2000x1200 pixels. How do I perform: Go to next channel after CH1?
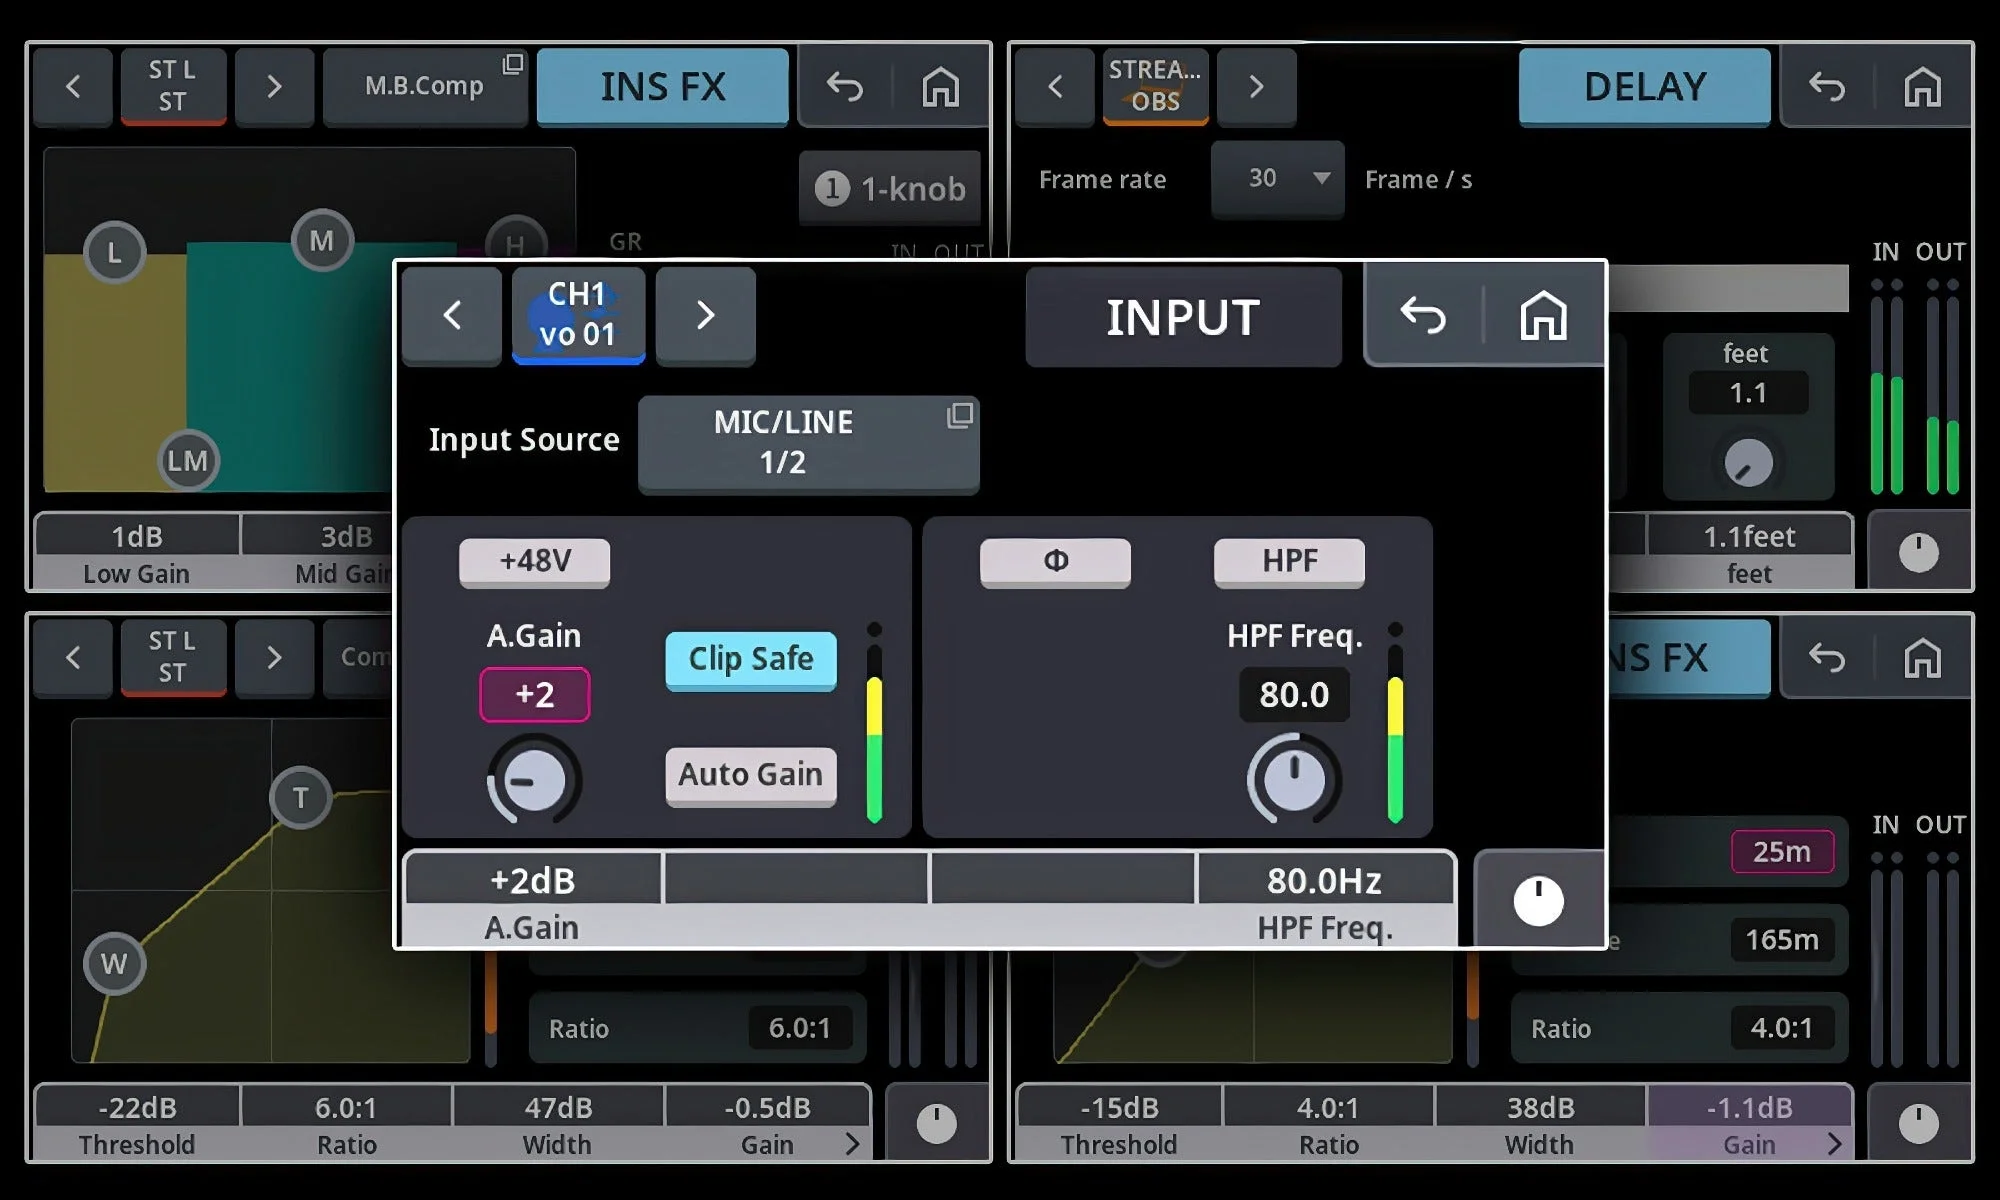coord(705,316)
